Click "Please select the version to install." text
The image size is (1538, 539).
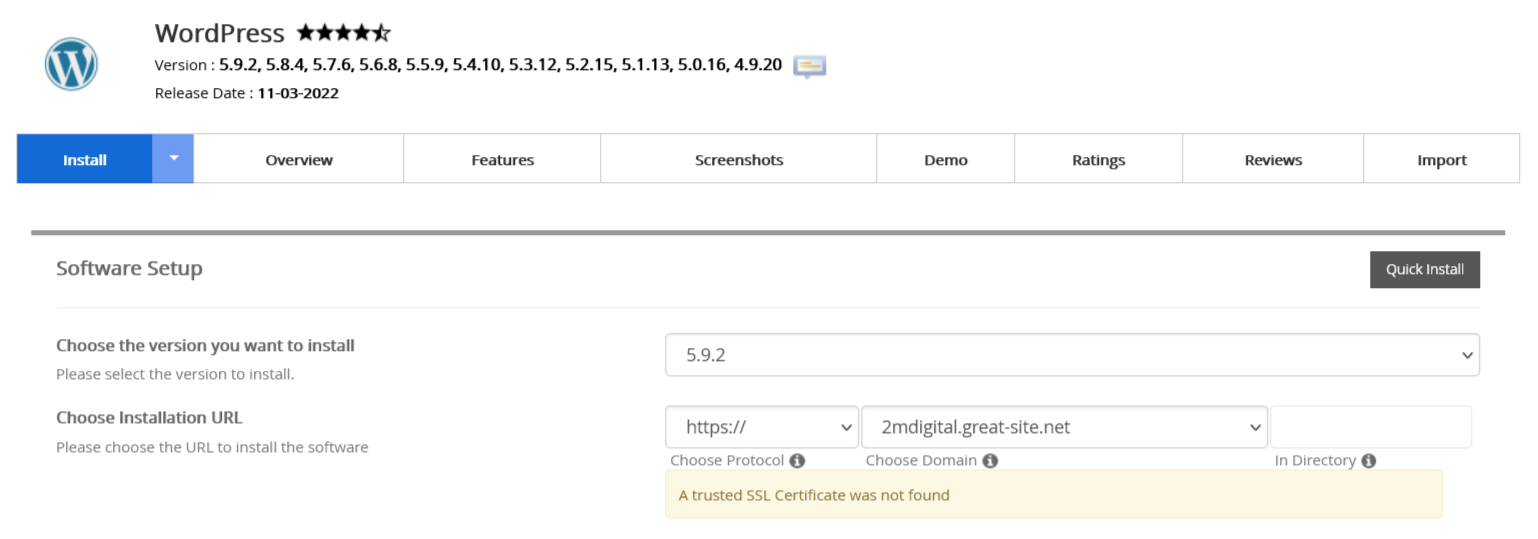(175, 374)
